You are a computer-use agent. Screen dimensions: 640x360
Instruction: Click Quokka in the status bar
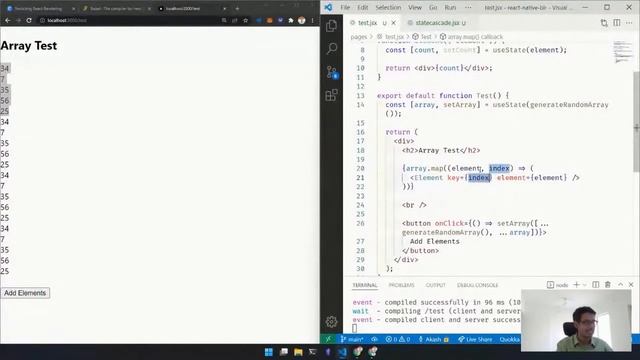(509, 339)
